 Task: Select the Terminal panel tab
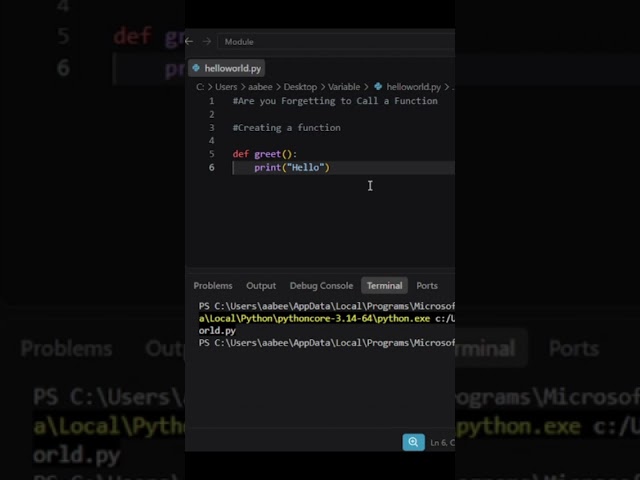[384, 285]
